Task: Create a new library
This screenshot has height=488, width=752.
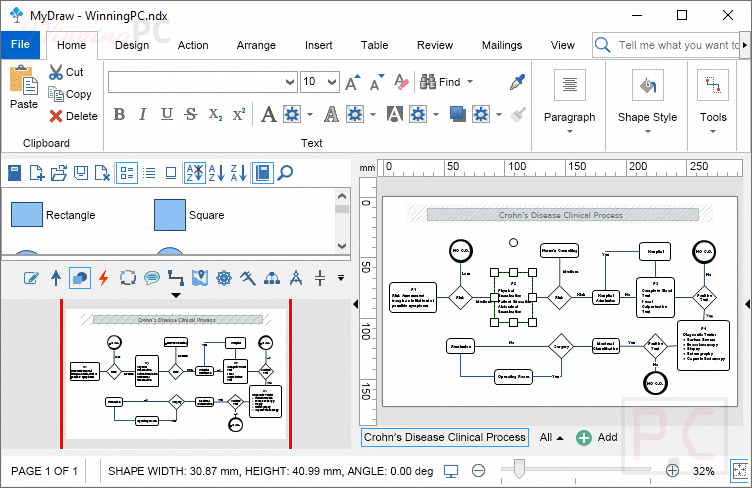Action: point(37,173)
